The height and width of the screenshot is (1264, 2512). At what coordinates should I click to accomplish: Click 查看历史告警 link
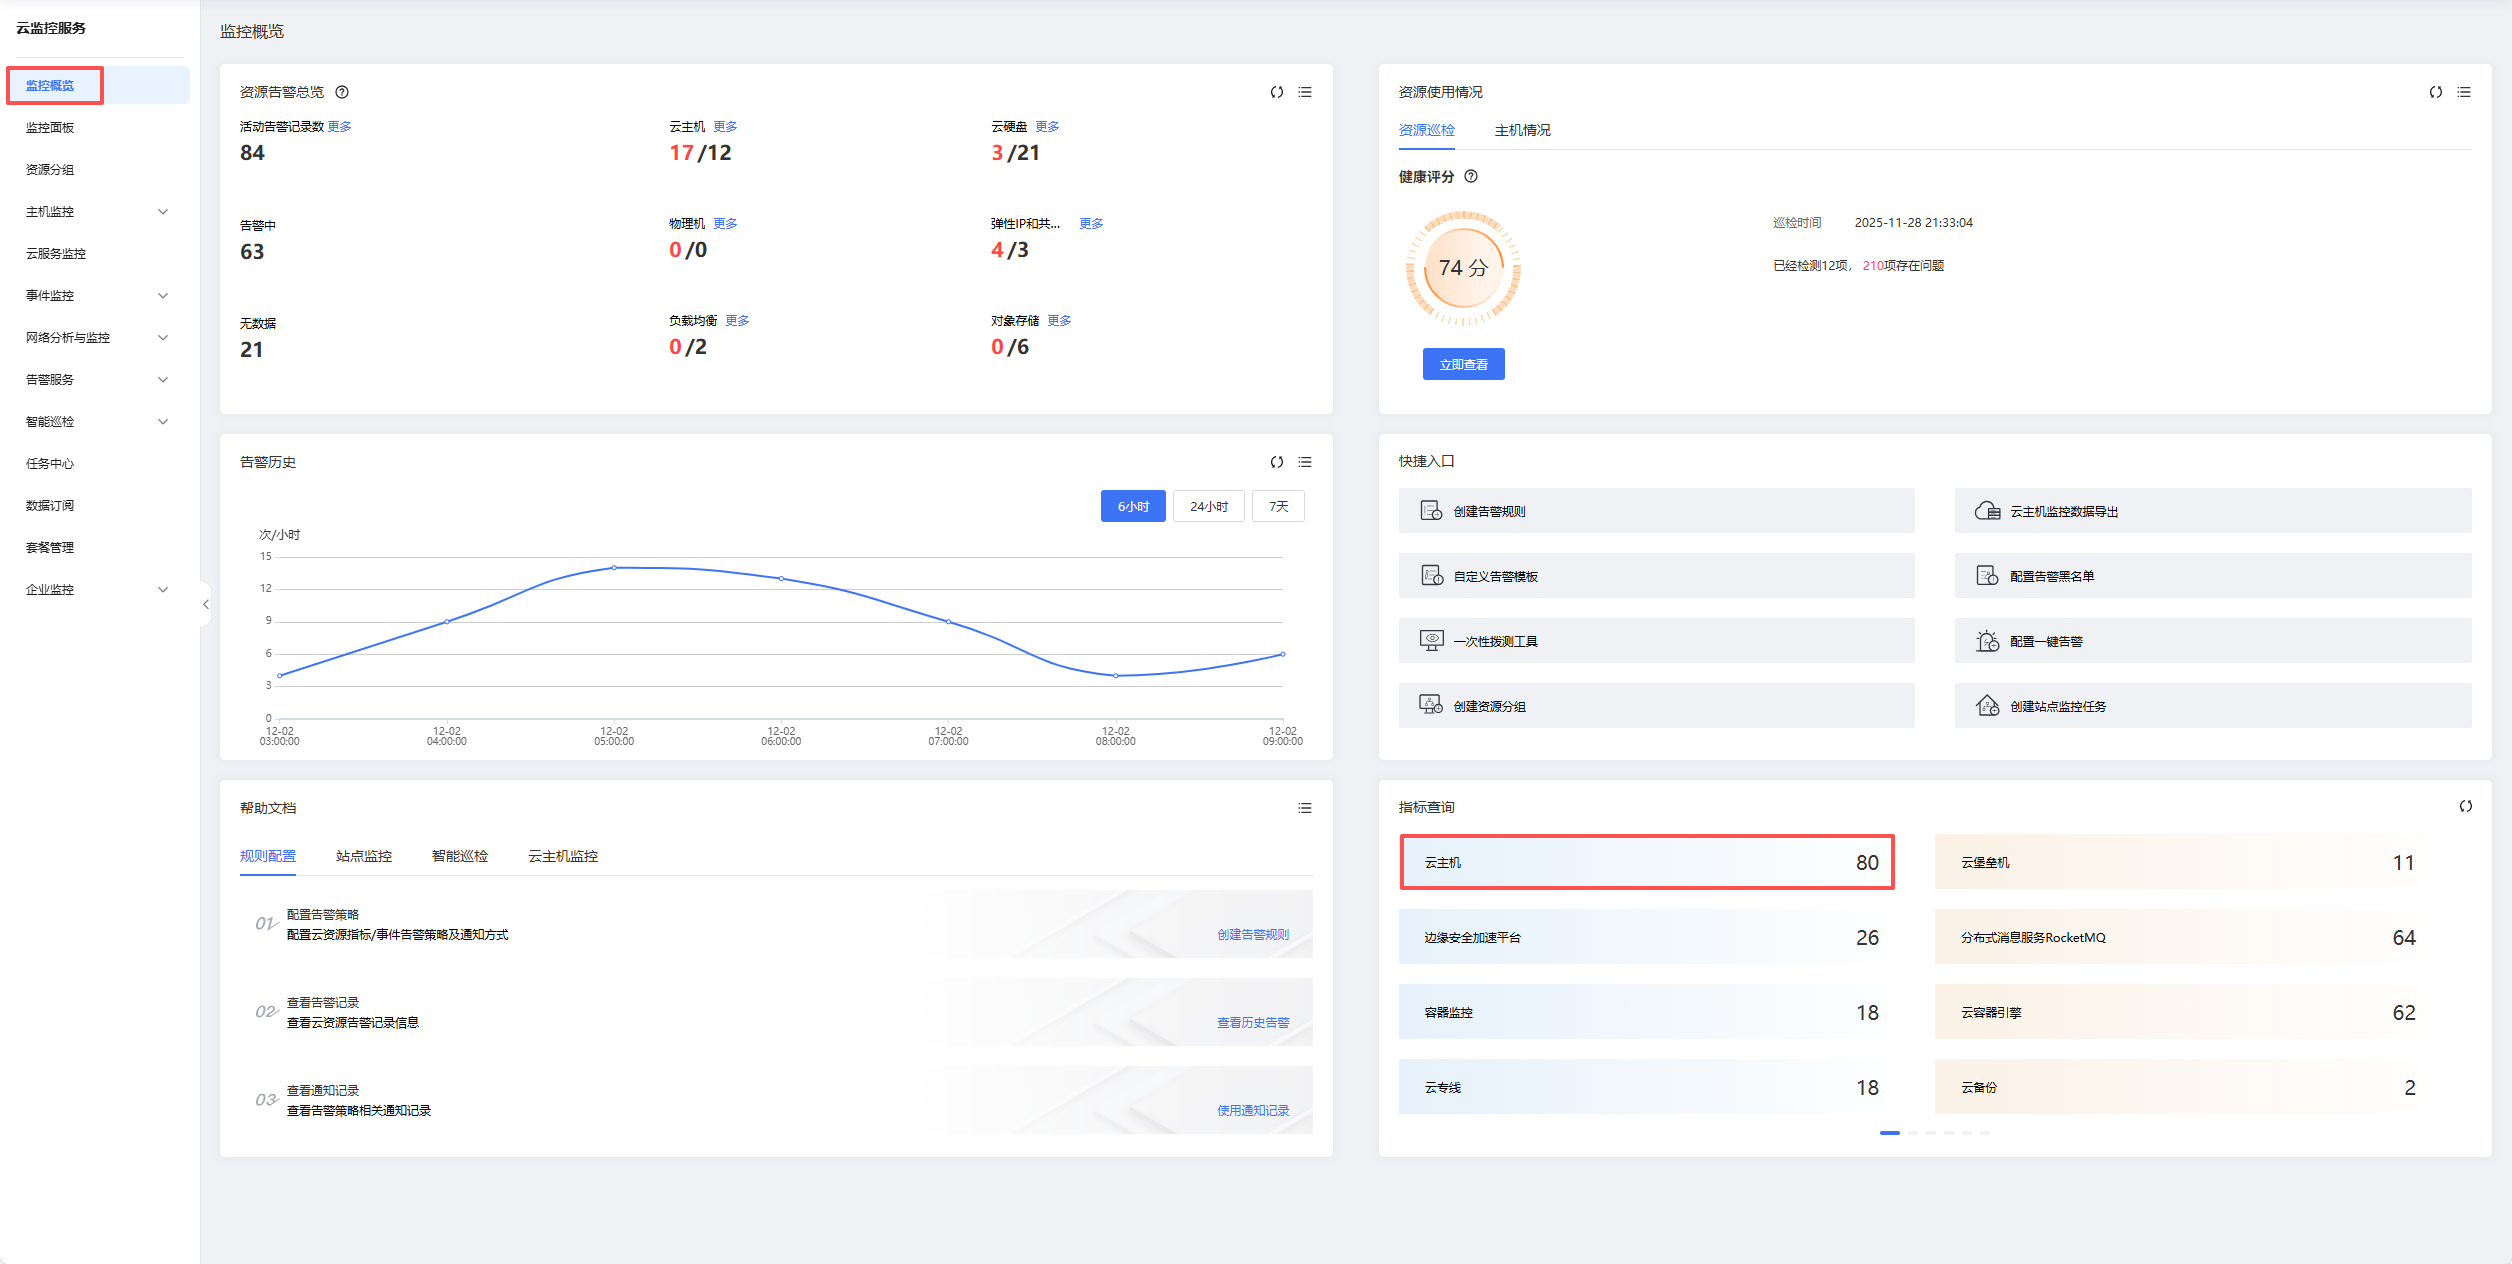1253,1023
